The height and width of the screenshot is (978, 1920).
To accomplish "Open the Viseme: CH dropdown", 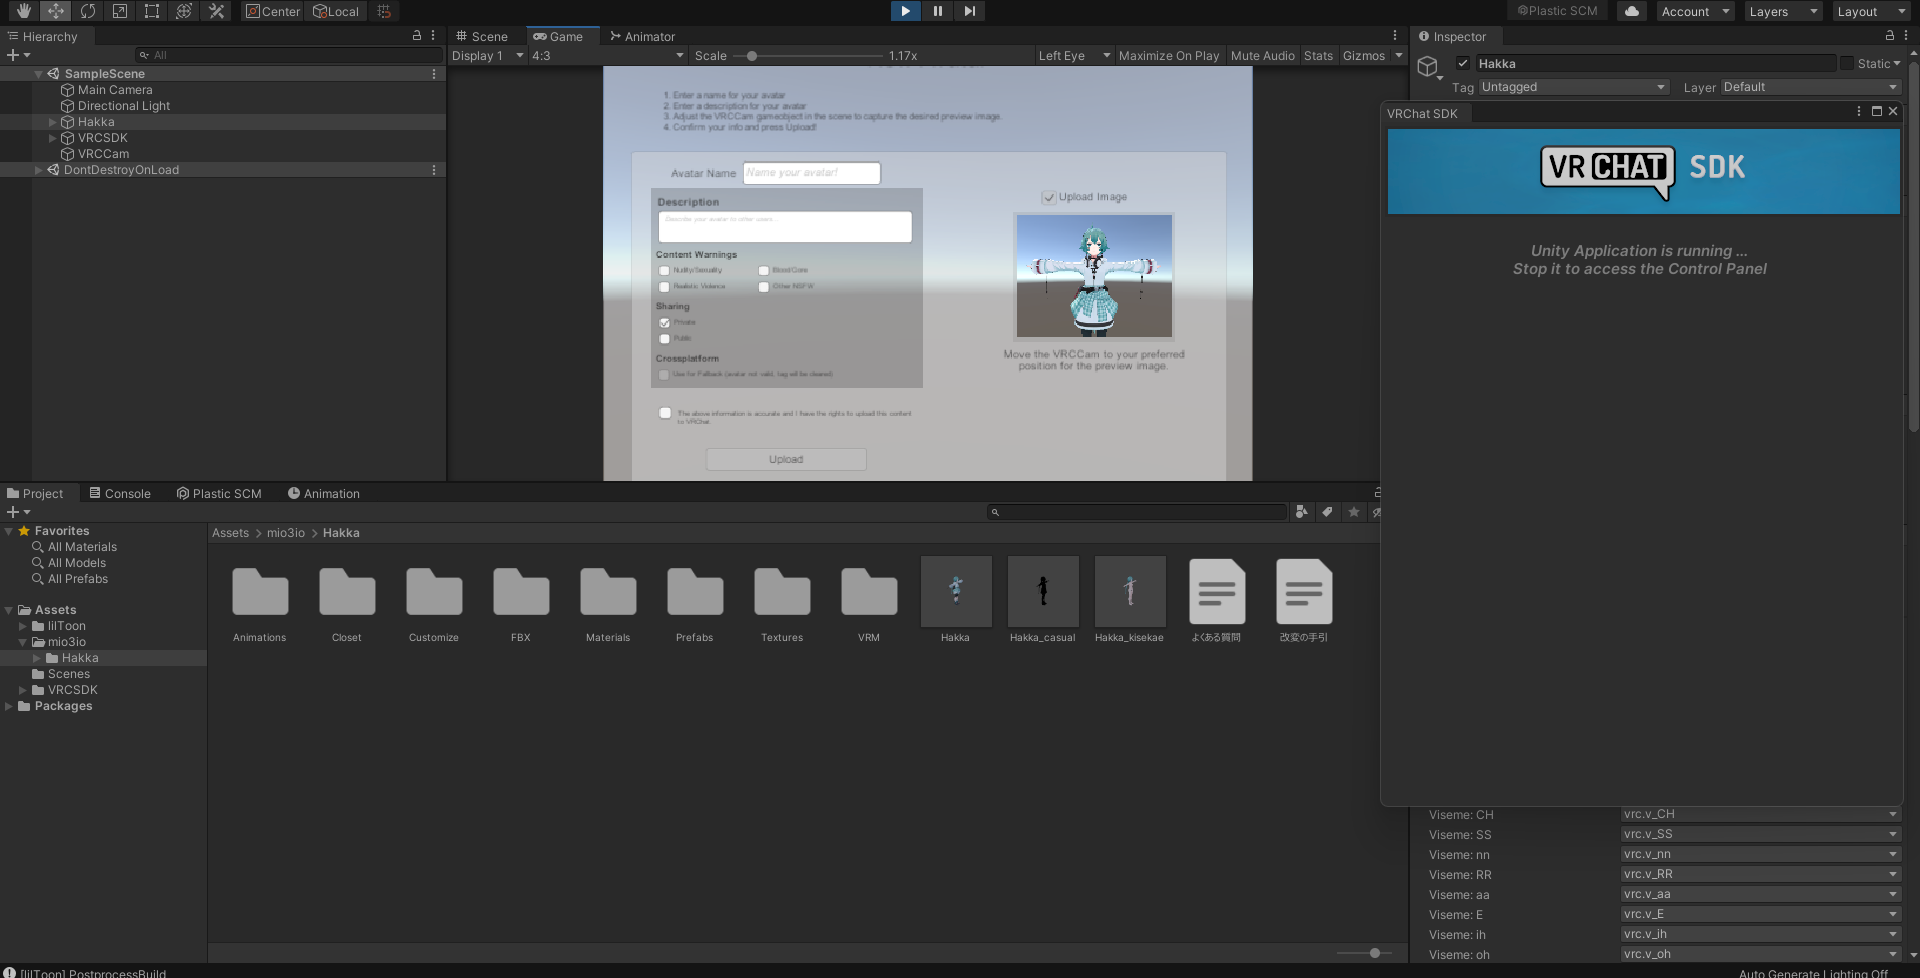I will coord(1760,814).
